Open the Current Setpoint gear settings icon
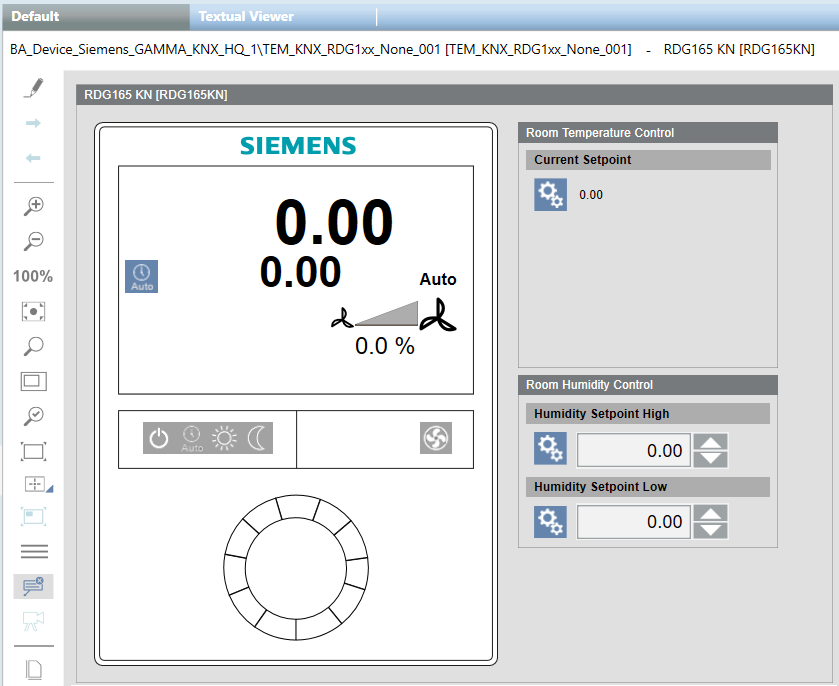Screen dimensions: 839x686 pos(550,195)
